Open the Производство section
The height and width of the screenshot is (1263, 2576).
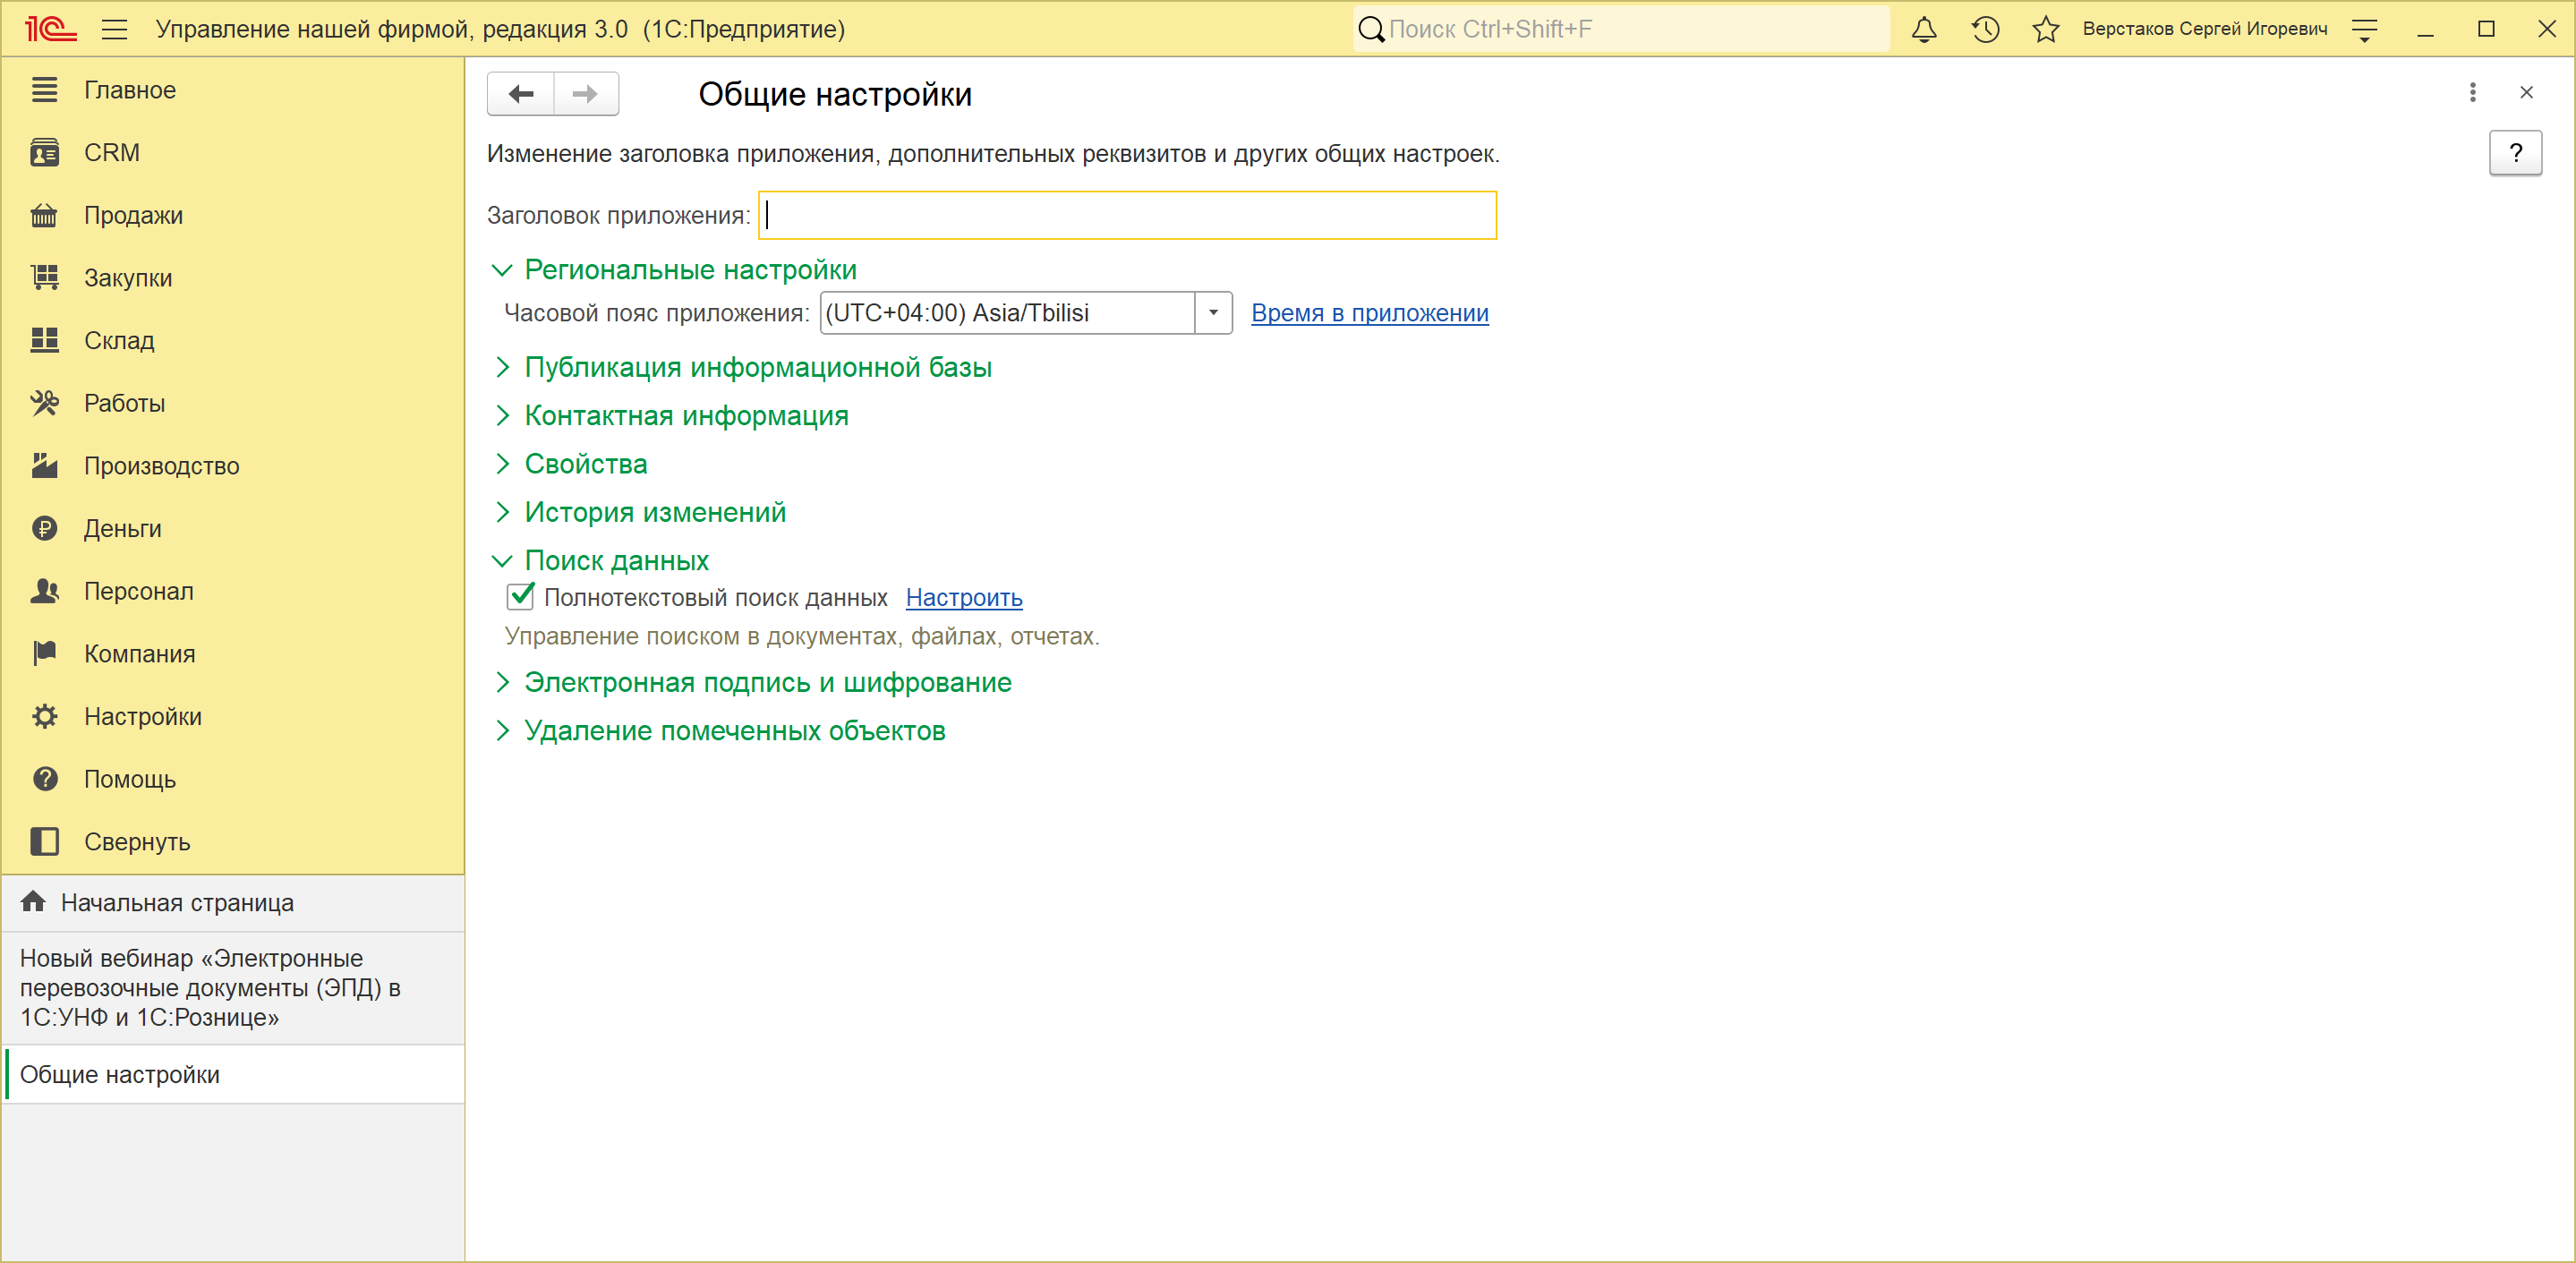[x=233, y=466]
